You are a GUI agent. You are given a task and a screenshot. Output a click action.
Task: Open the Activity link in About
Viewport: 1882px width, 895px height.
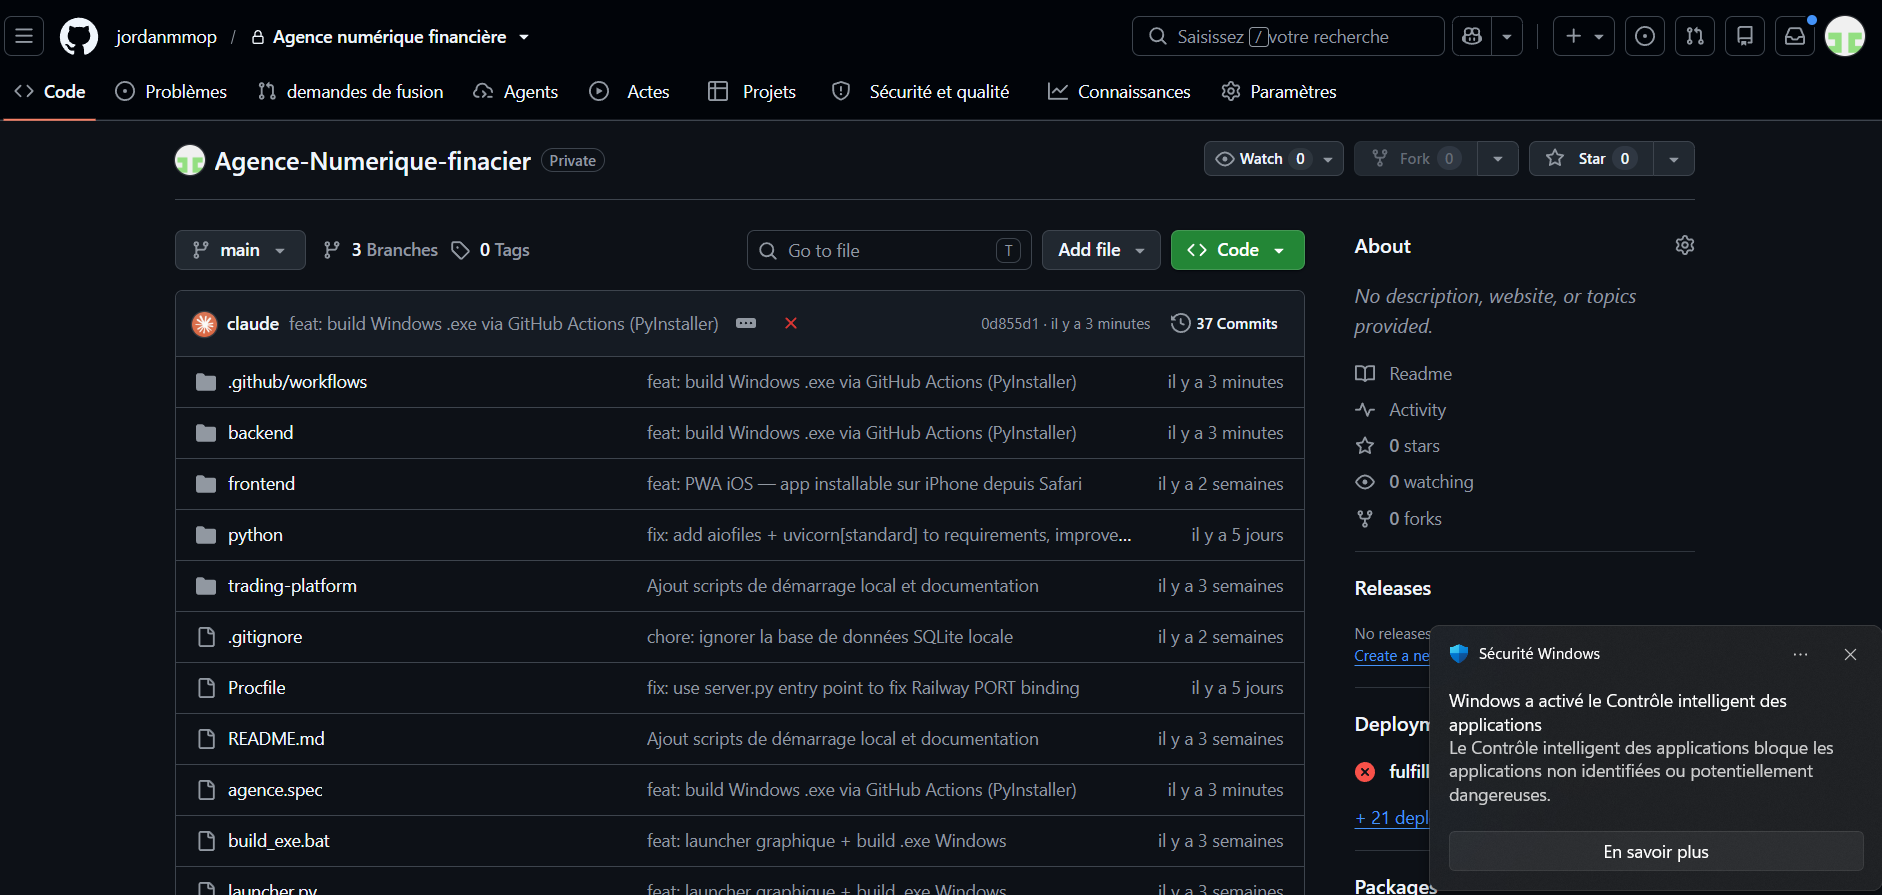pyautogui.click(x=1400, y=410)
